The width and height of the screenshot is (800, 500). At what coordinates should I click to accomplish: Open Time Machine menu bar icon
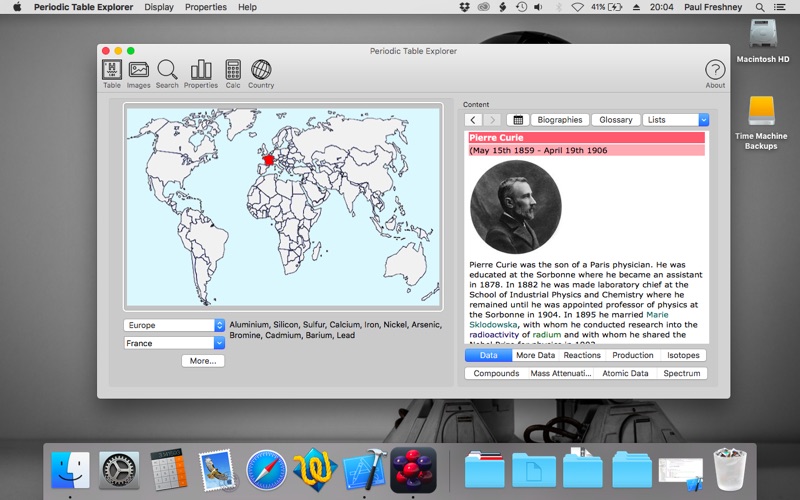coord(521,7)
